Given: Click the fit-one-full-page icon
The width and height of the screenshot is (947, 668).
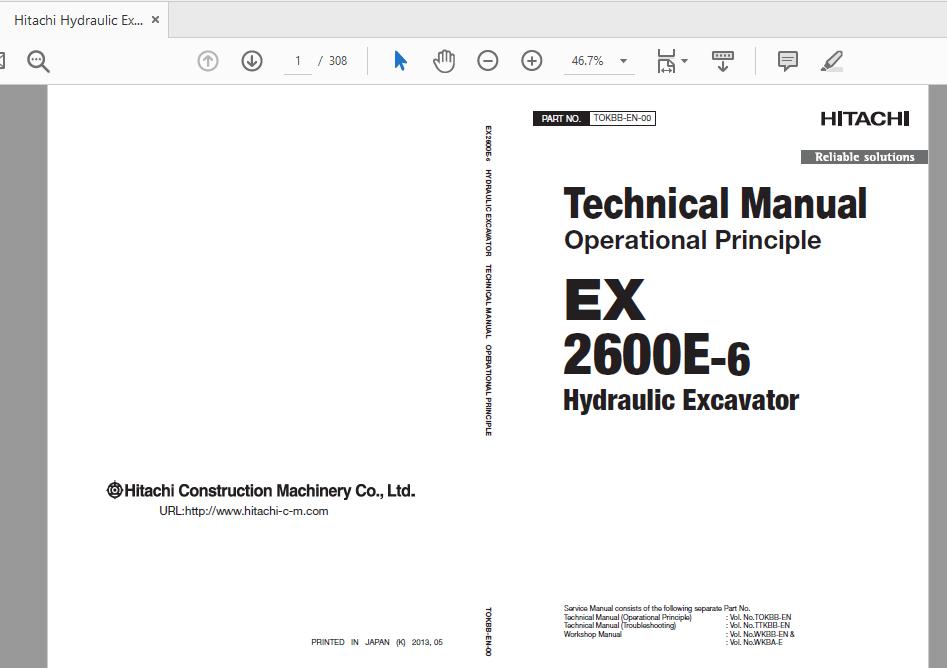Looking at the screenshot, I should tap(665, 60).
